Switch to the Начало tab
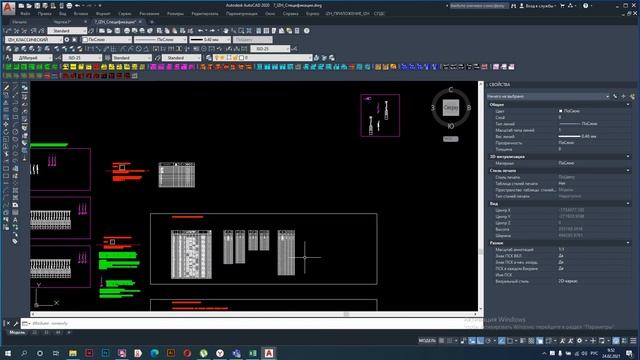The width and height of the screenshot is (640, 360). tap(19, 22)
